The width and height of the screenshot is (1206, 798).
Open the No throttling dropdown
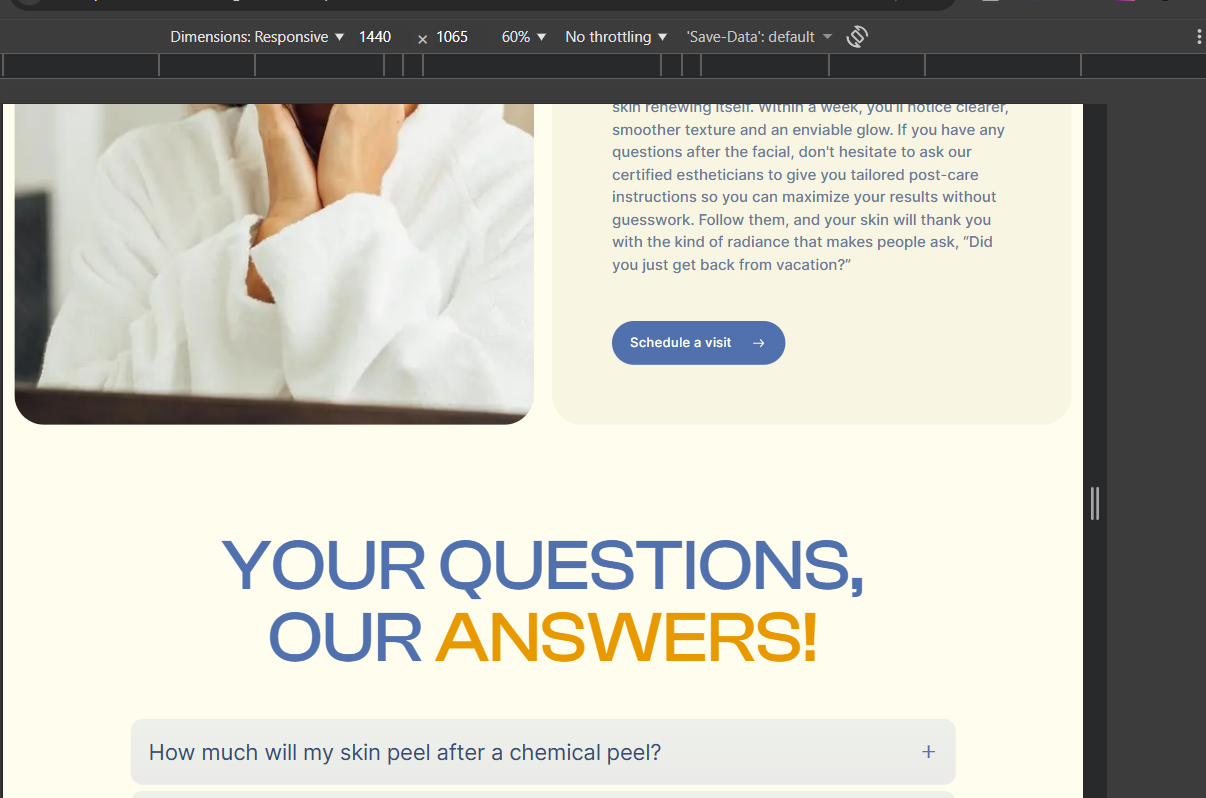click(616, 37)
